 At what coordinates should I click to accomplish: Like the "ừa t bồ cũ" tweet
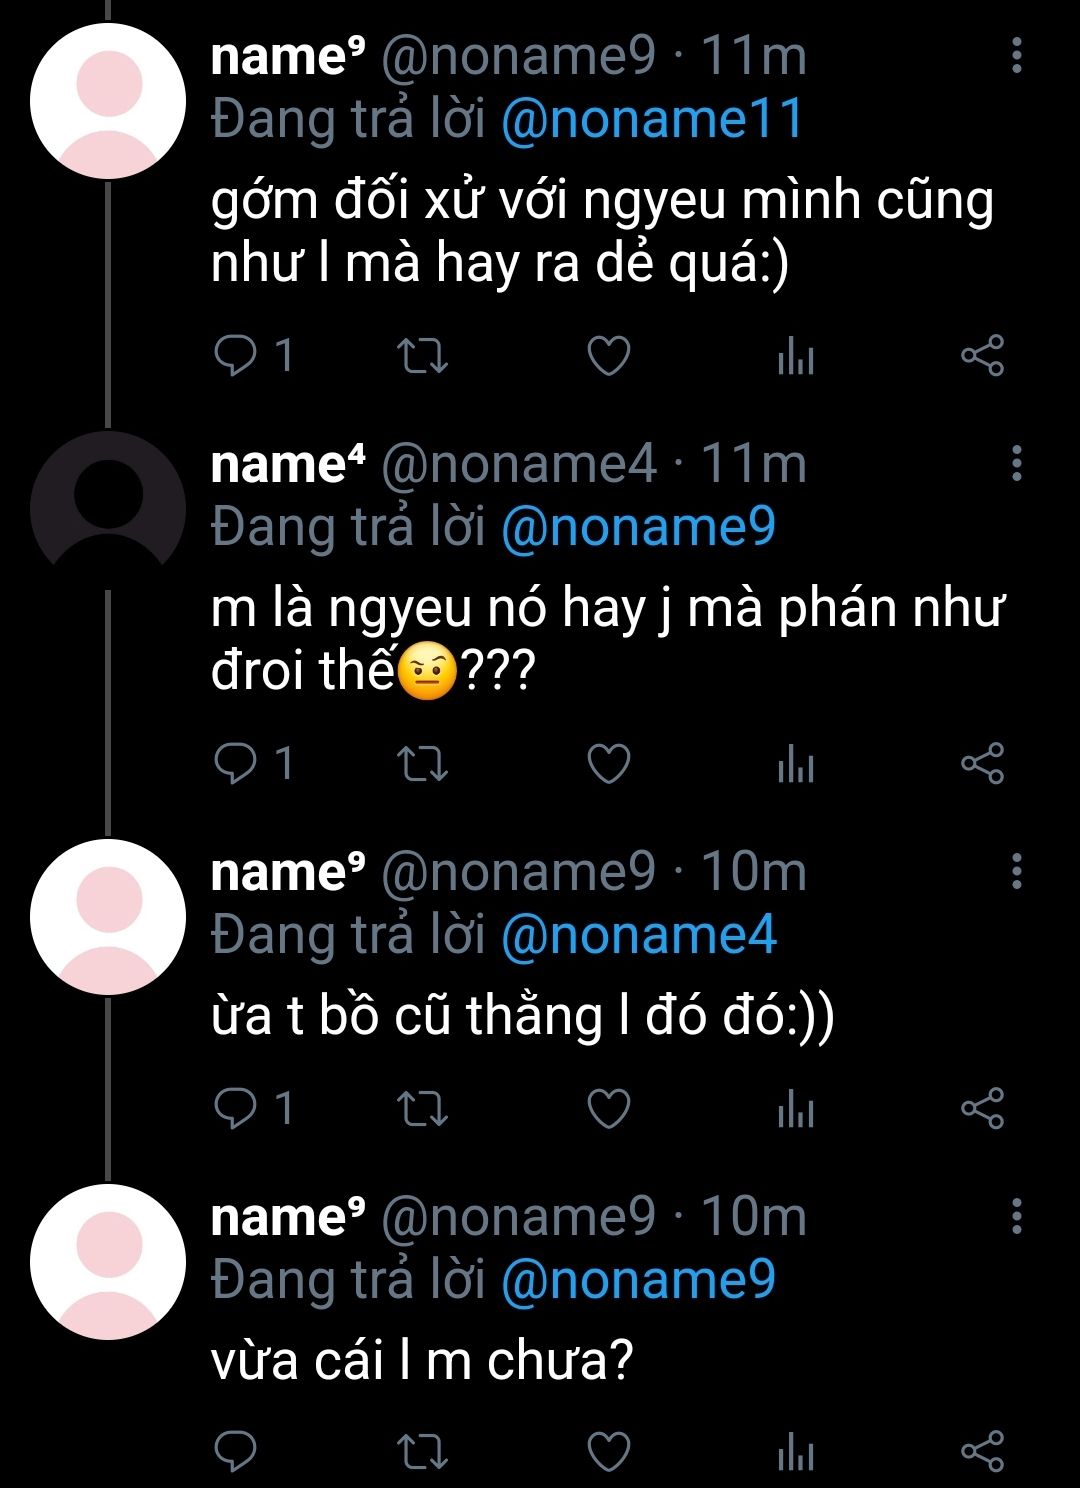(608, 1108)
